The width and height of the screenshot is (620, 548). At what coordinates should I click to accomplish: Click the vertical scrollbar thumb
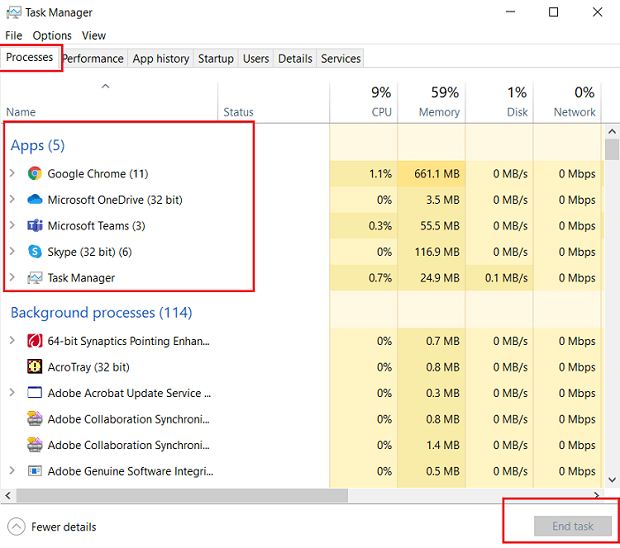(612, 149)
